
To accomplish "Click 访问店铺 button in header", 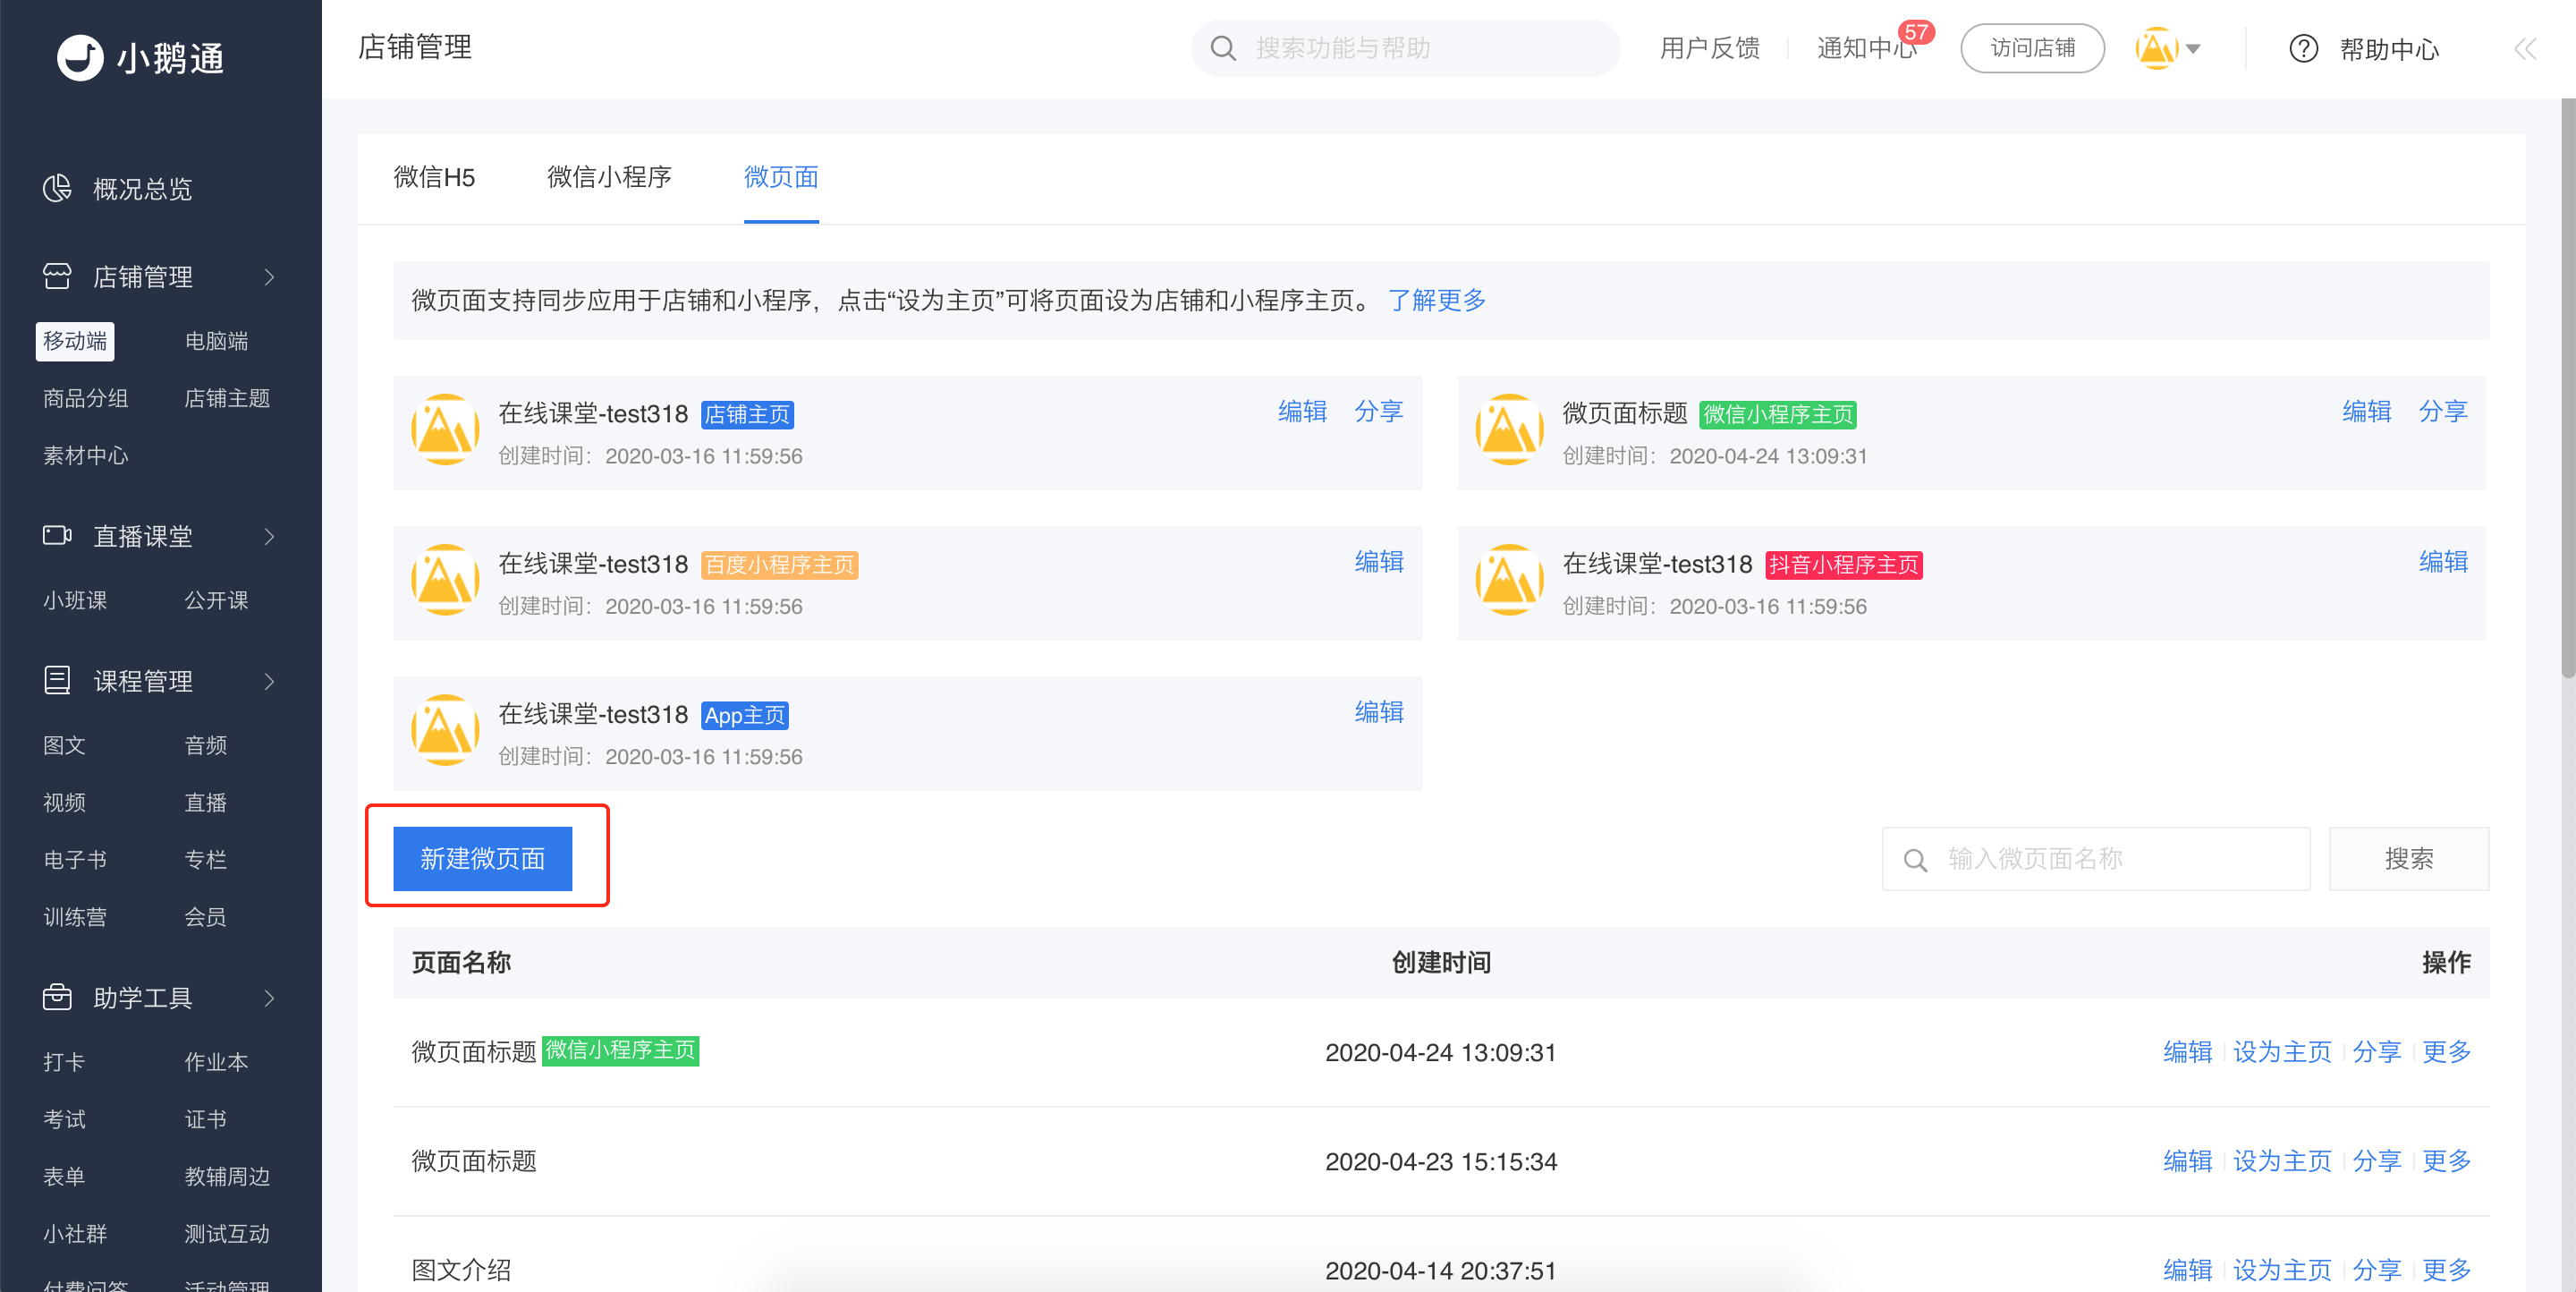I will click(2032, 48).
